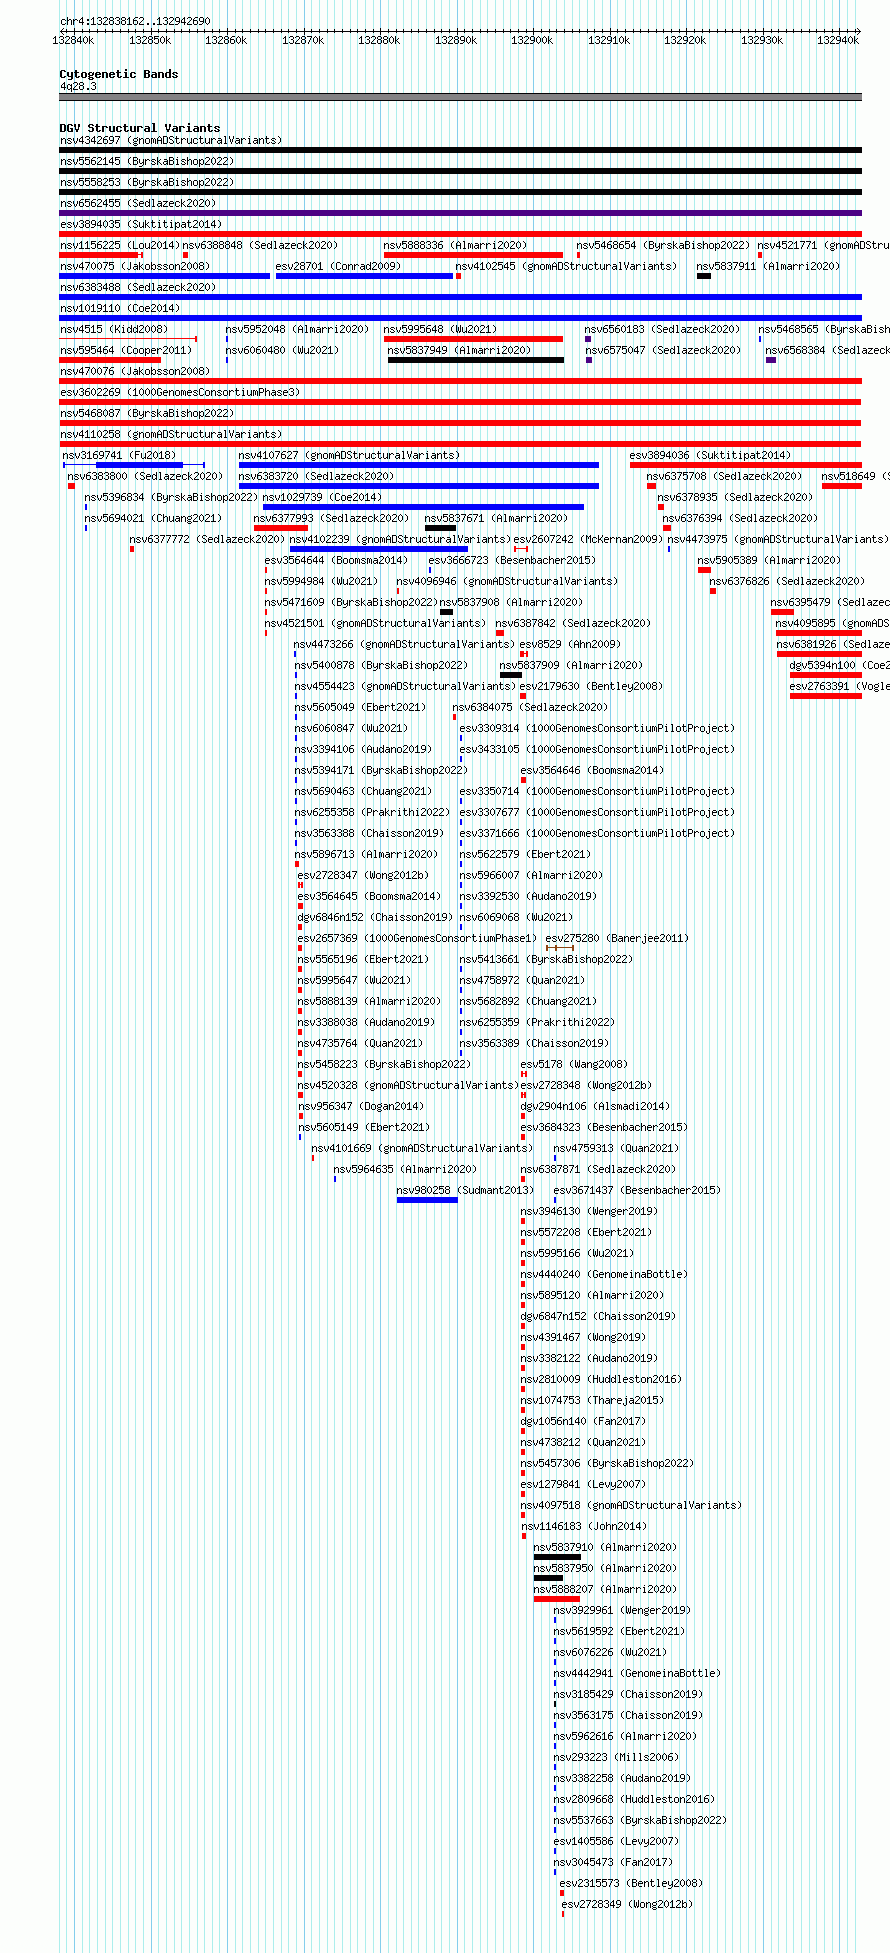
Task: Select esv3894035 (Suktitipat2014) variant label
Action: [140, 224]
